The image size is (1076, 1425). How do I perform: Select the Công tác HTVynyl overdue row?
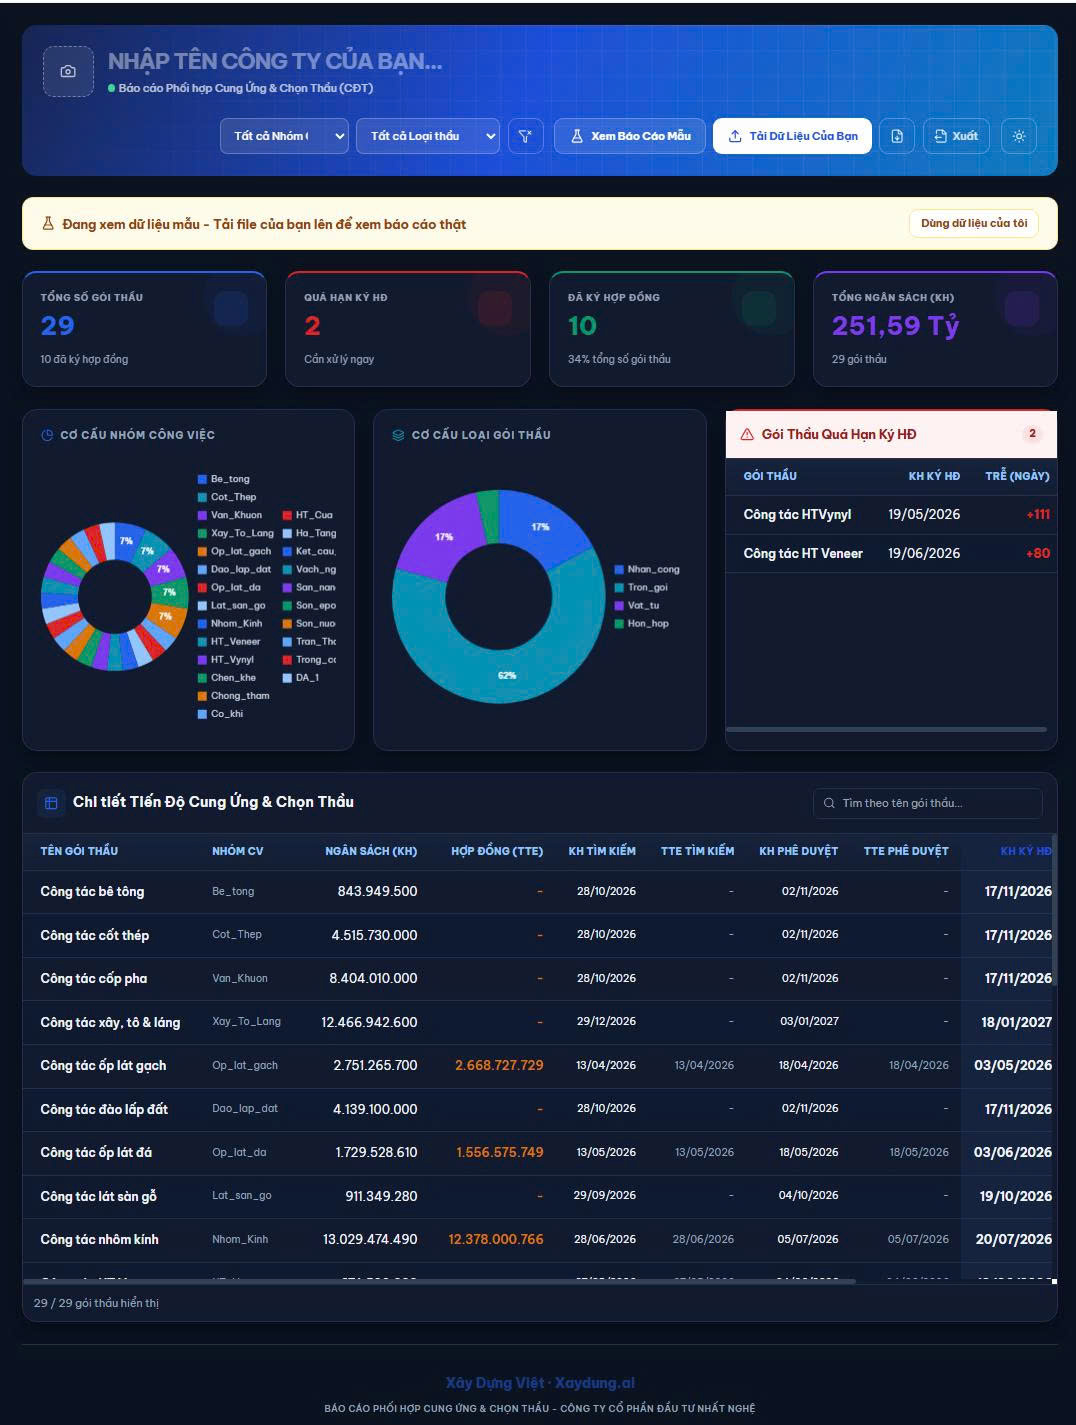click(891, 514)
